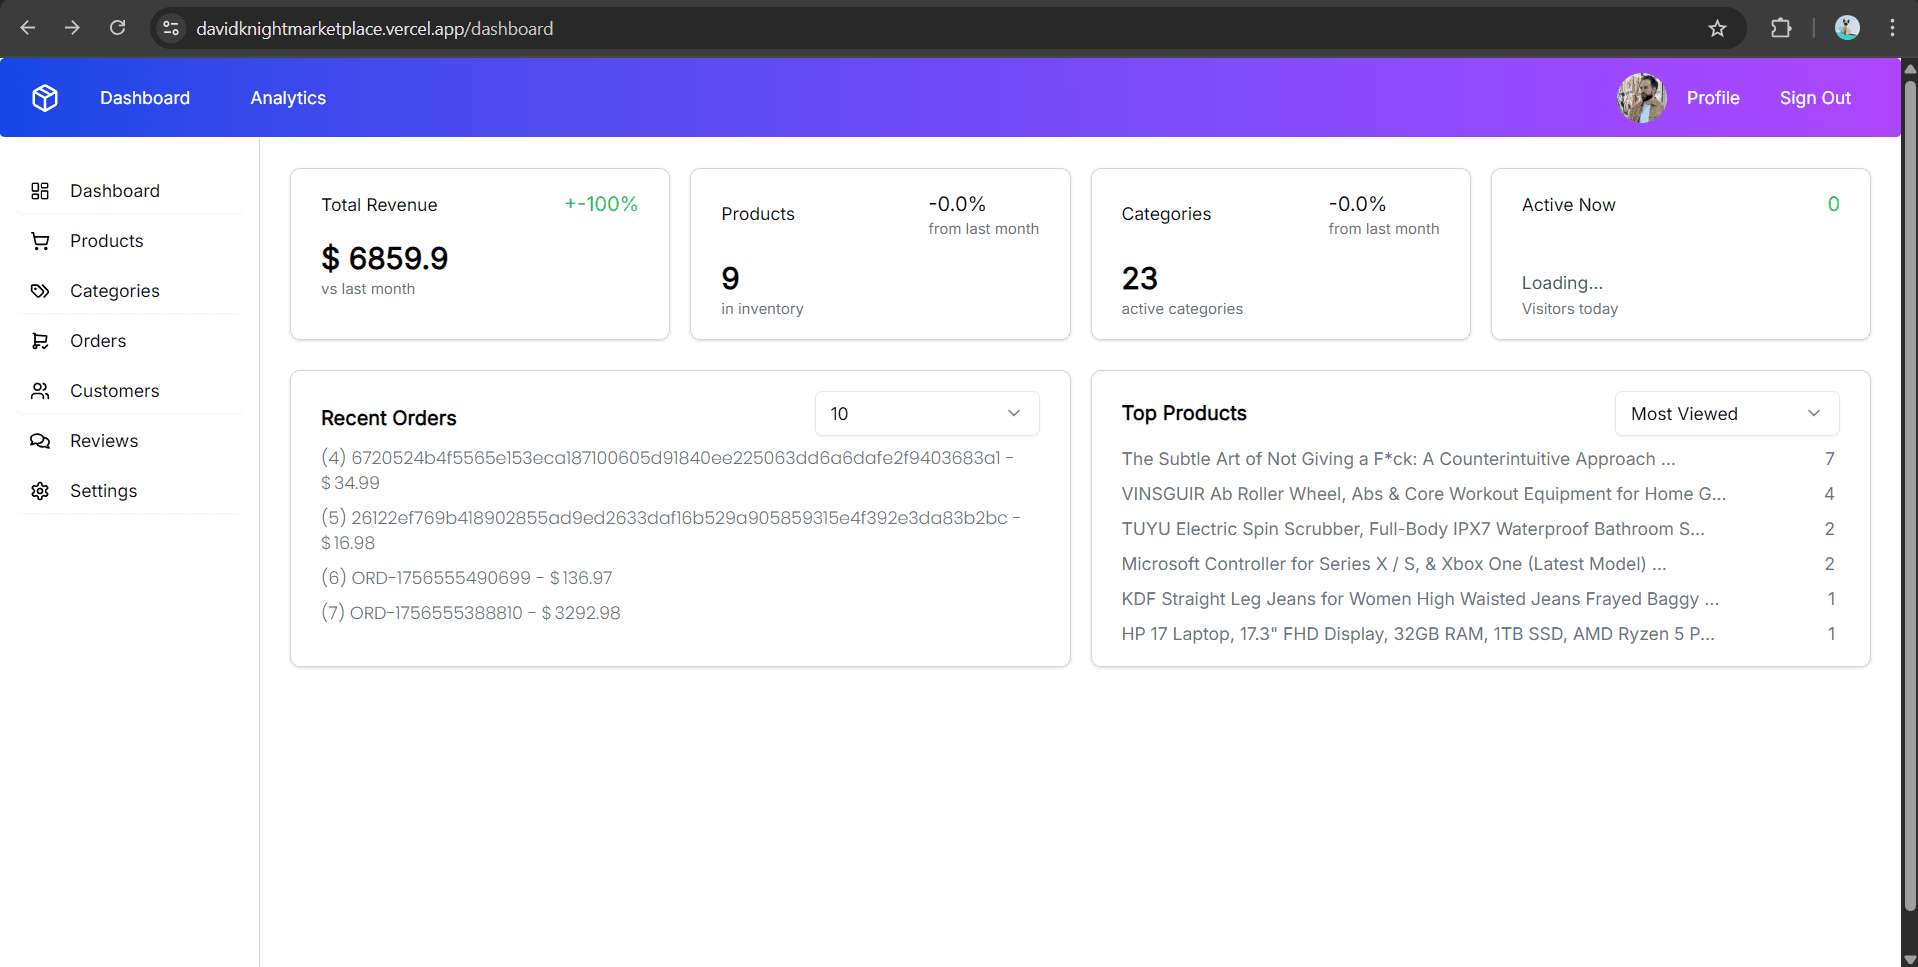1918x967 pixels.
Task: Click the Customers people icon in sidebar
Action: coord(40,391)
